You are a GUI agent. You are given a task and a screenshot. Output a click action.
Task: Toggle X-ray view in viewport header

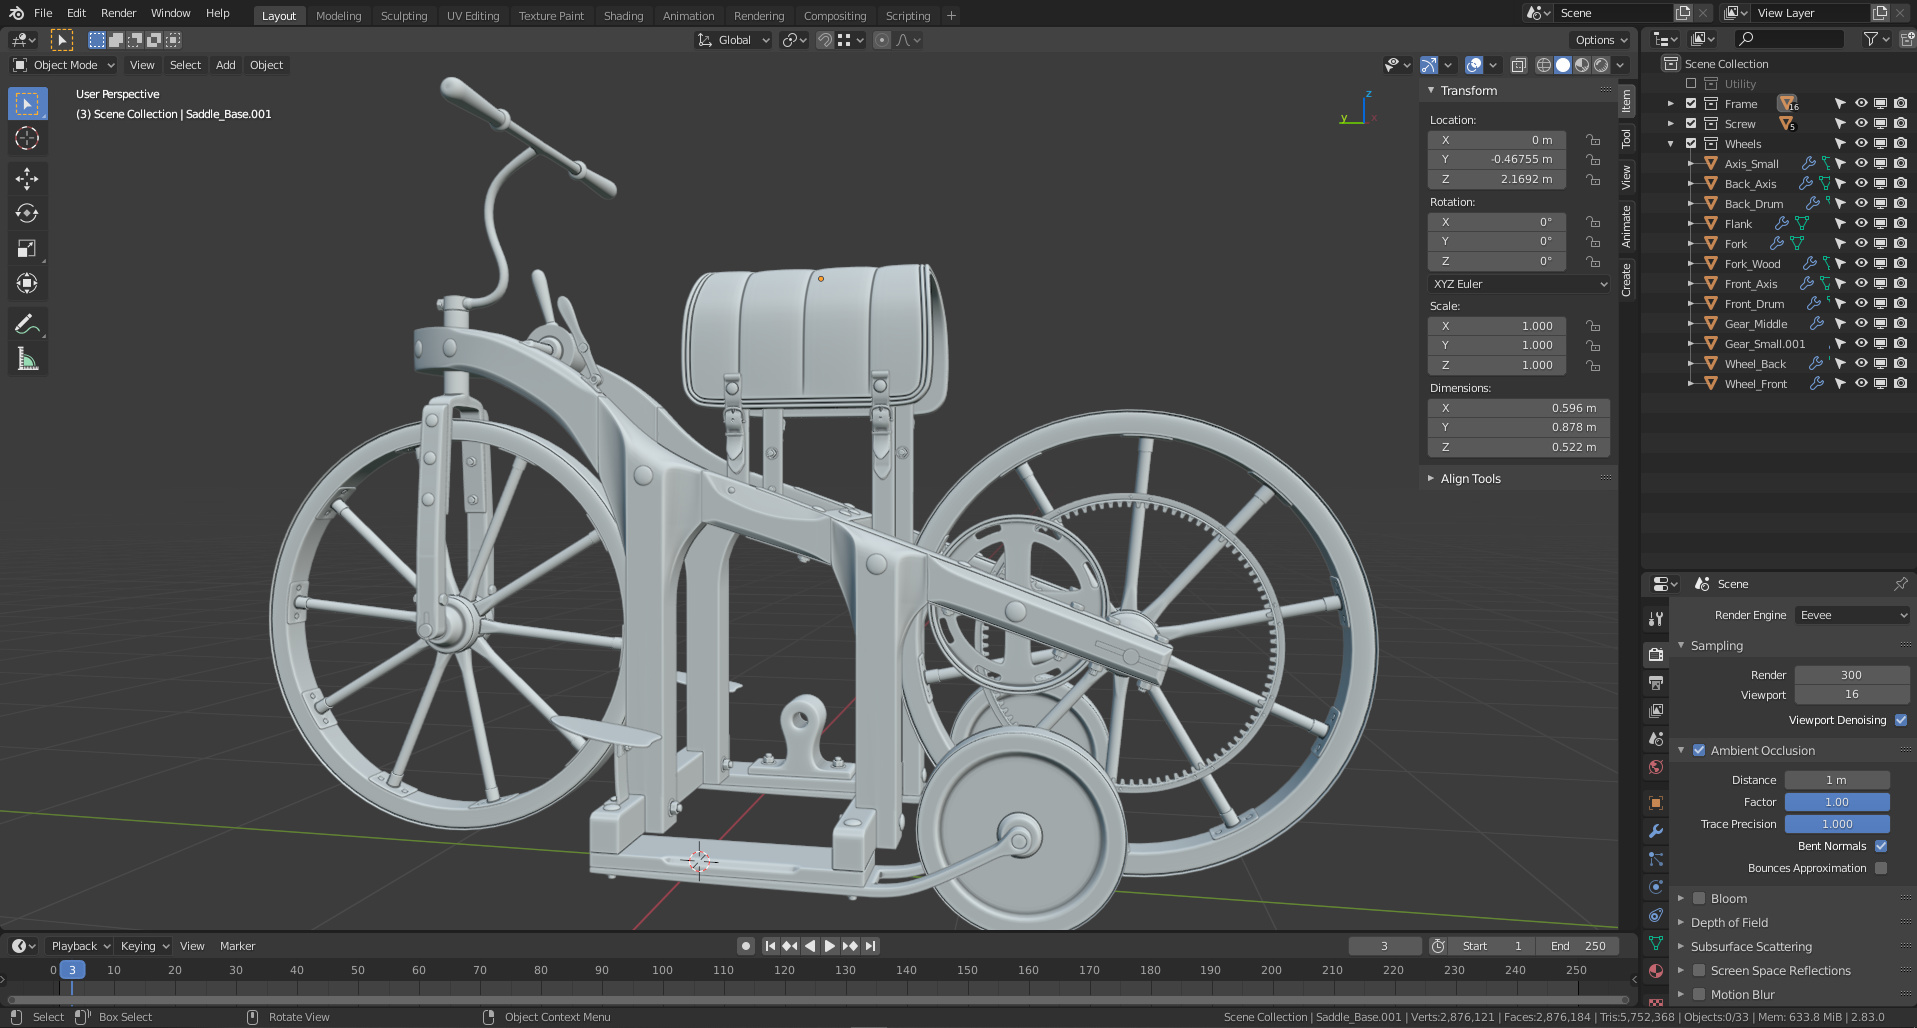tap(1518, 65)
